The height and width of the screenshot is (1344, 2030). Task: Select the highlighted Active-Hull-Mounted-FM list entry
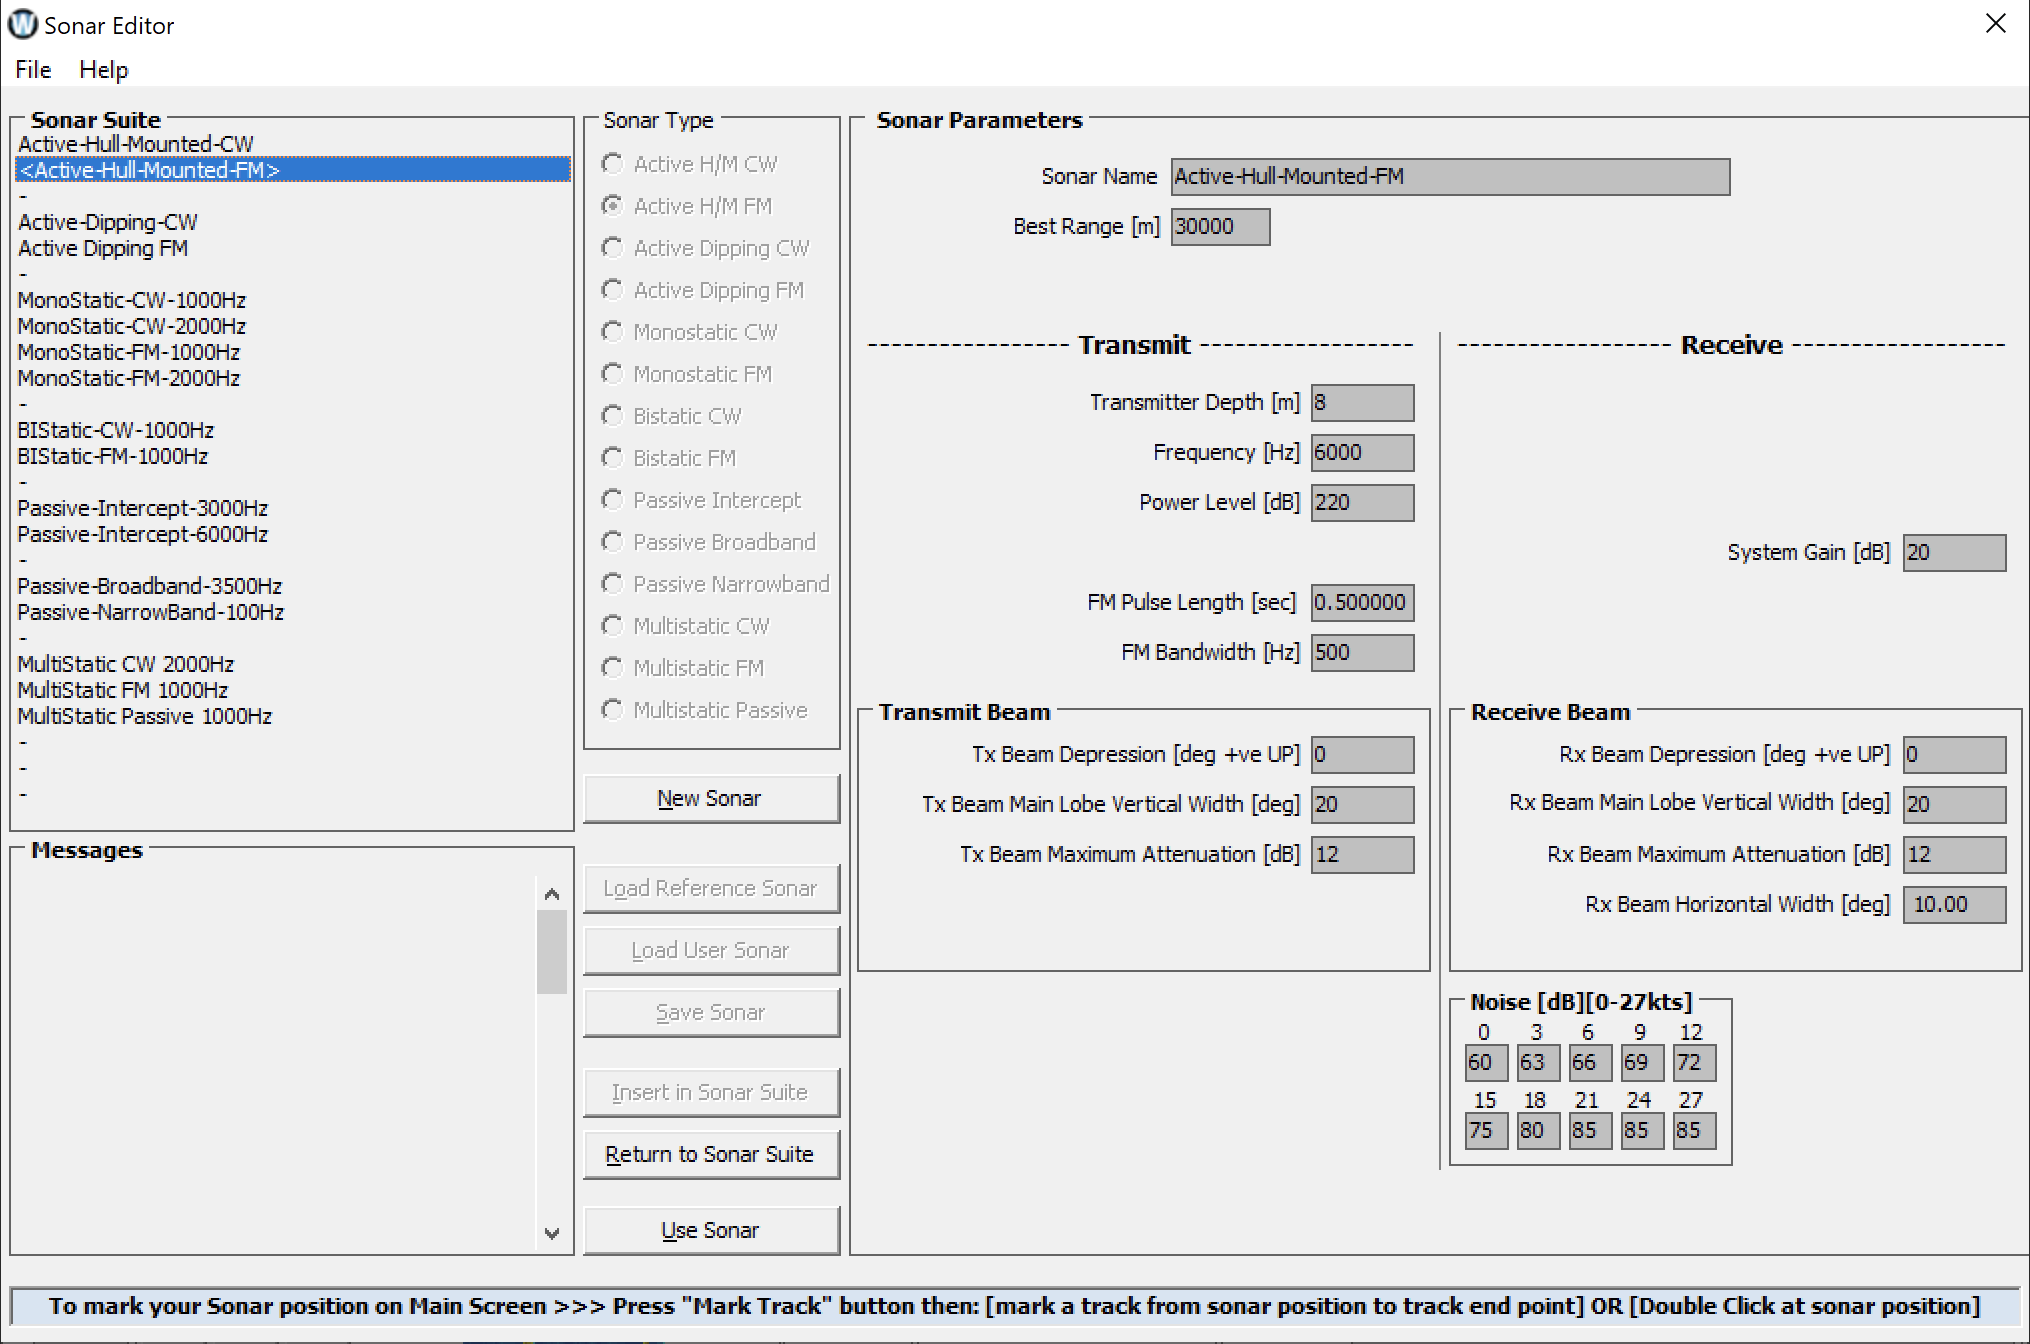pos(292,170)
